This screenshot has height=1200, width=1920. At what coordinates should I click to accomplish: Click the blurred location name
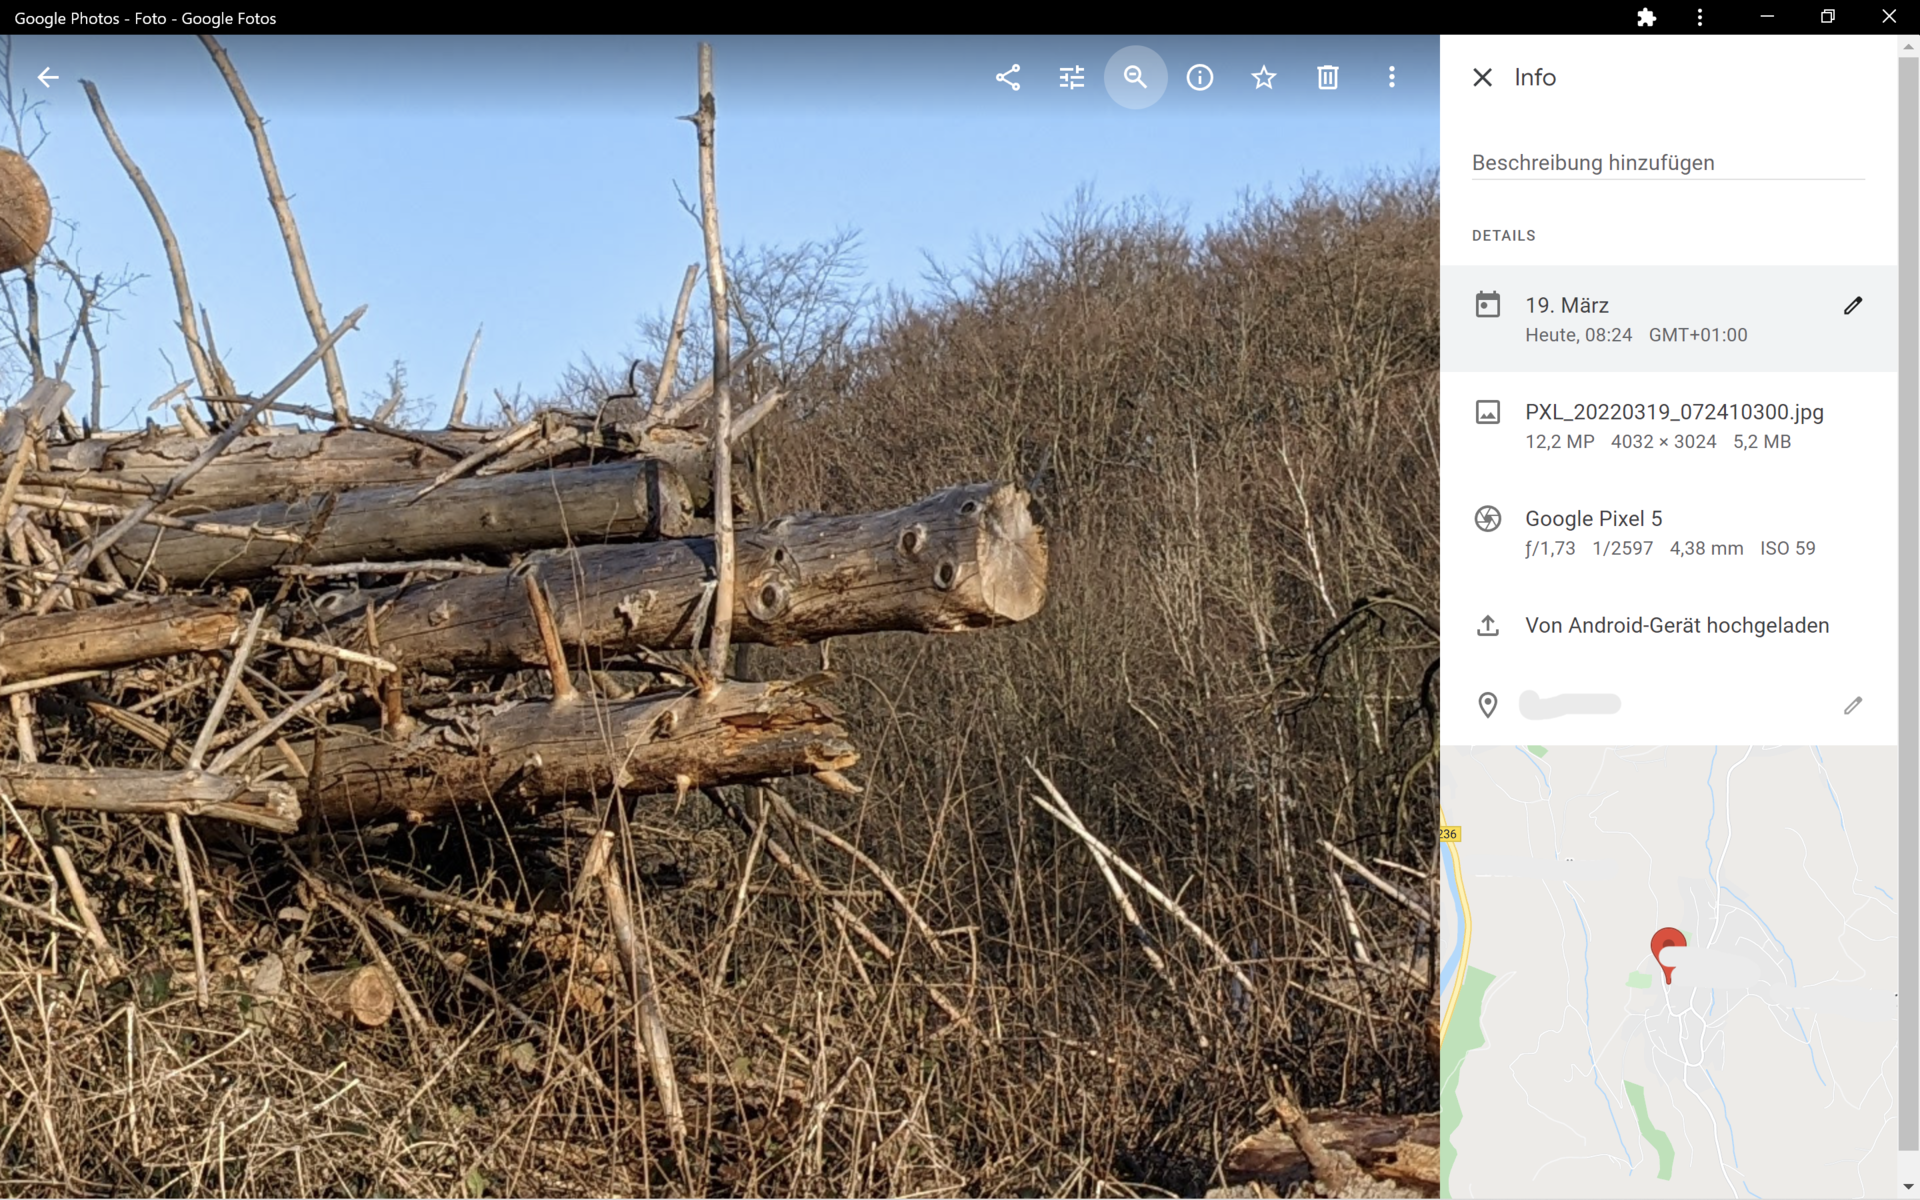(x=1570, y=705)
